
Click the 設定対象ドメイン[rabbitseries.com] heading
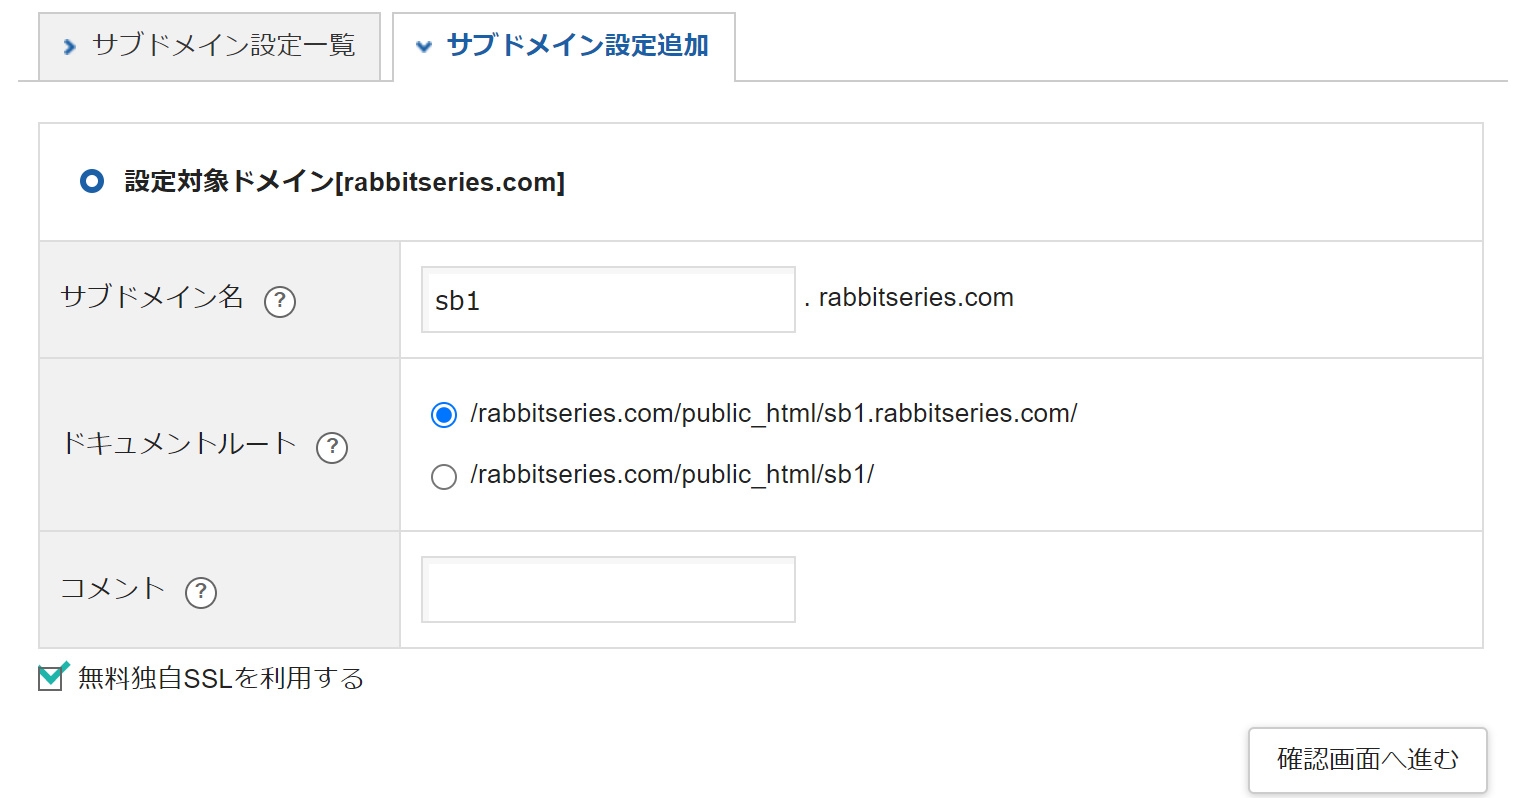[345, 182]
